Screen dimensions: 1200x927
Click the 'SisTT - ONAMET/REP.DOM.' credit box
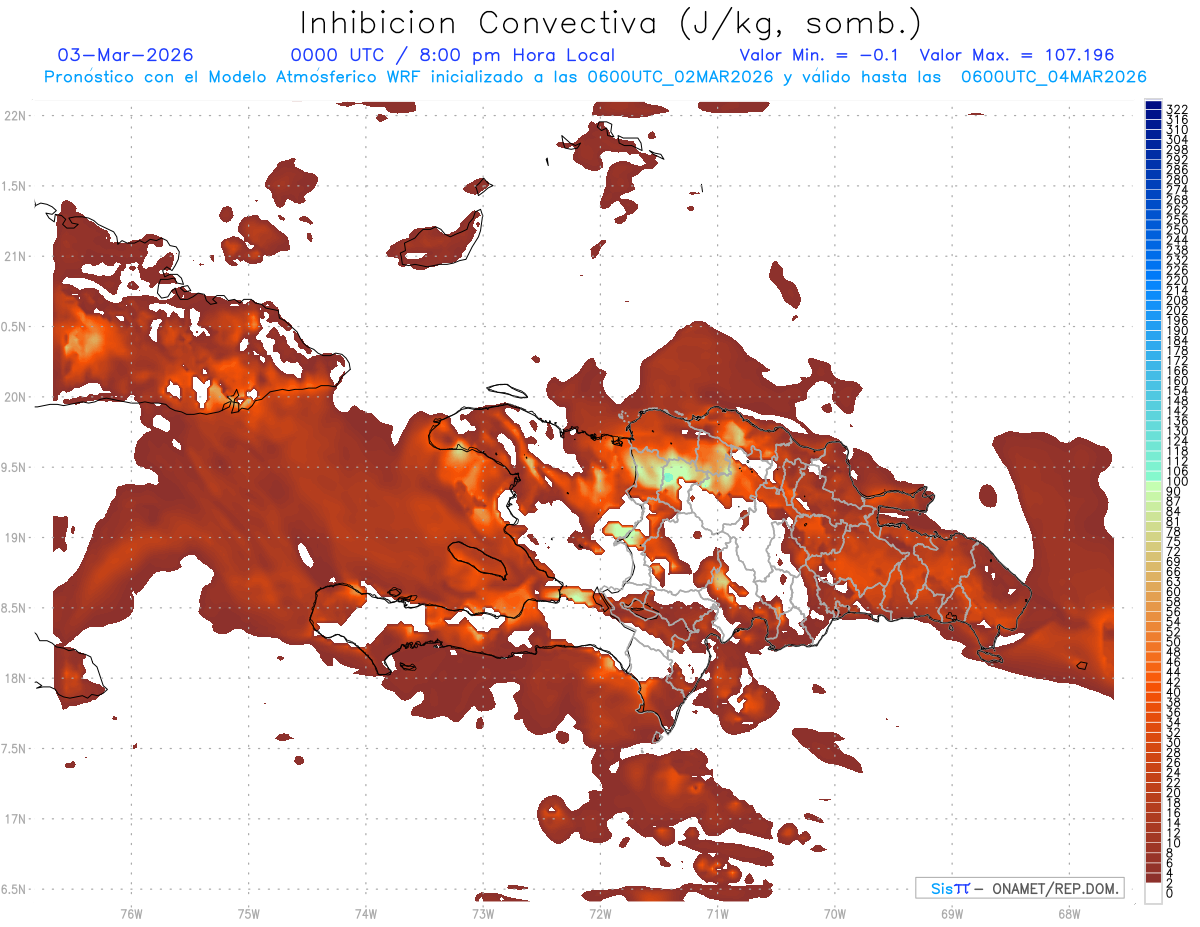click(1020, 888)
